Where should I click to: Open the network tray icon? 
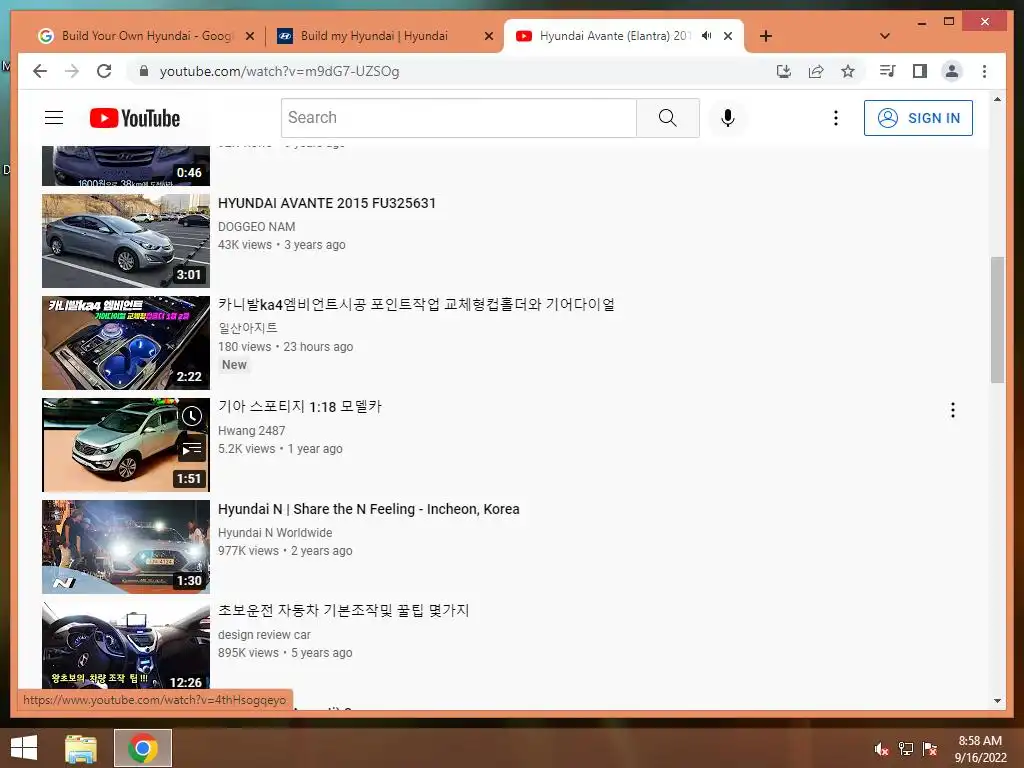[x=906, y=749]
